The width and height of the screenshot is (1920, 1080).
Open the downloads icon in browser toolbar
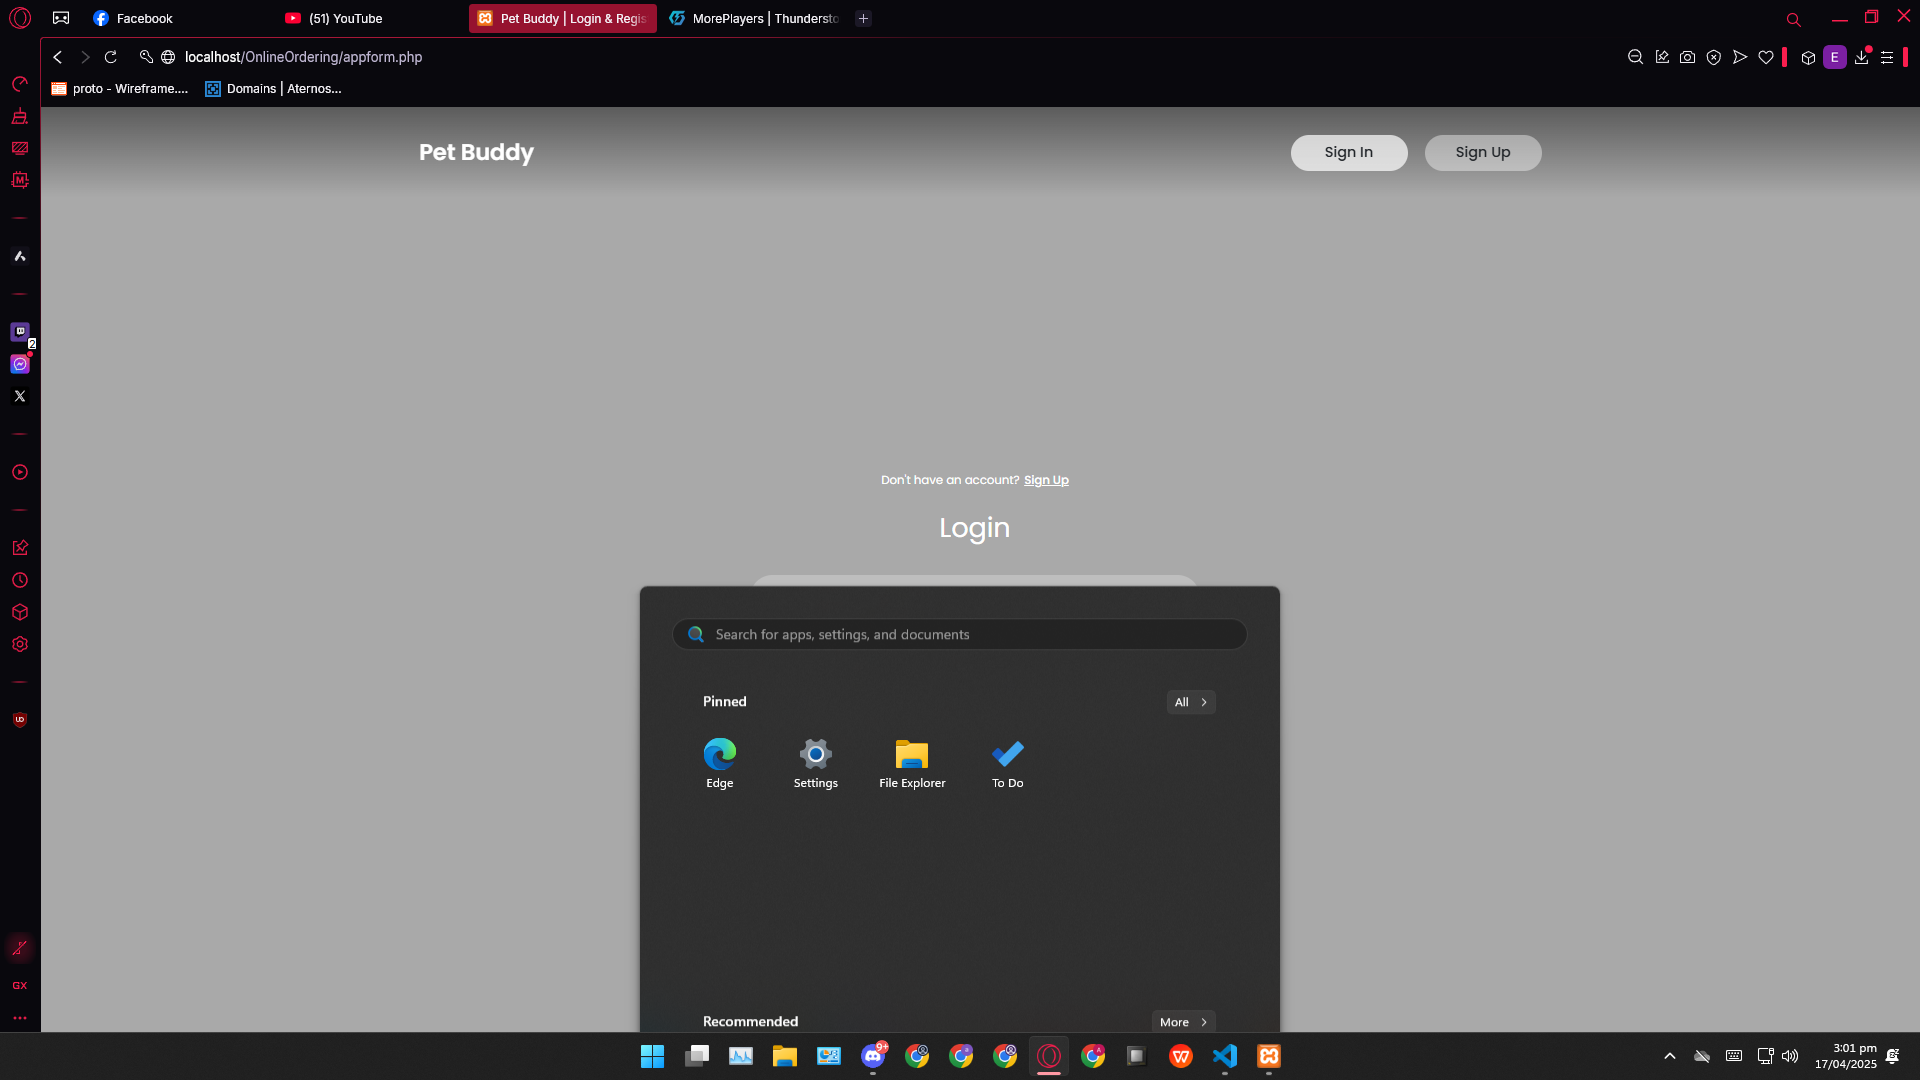point(1861,57)
